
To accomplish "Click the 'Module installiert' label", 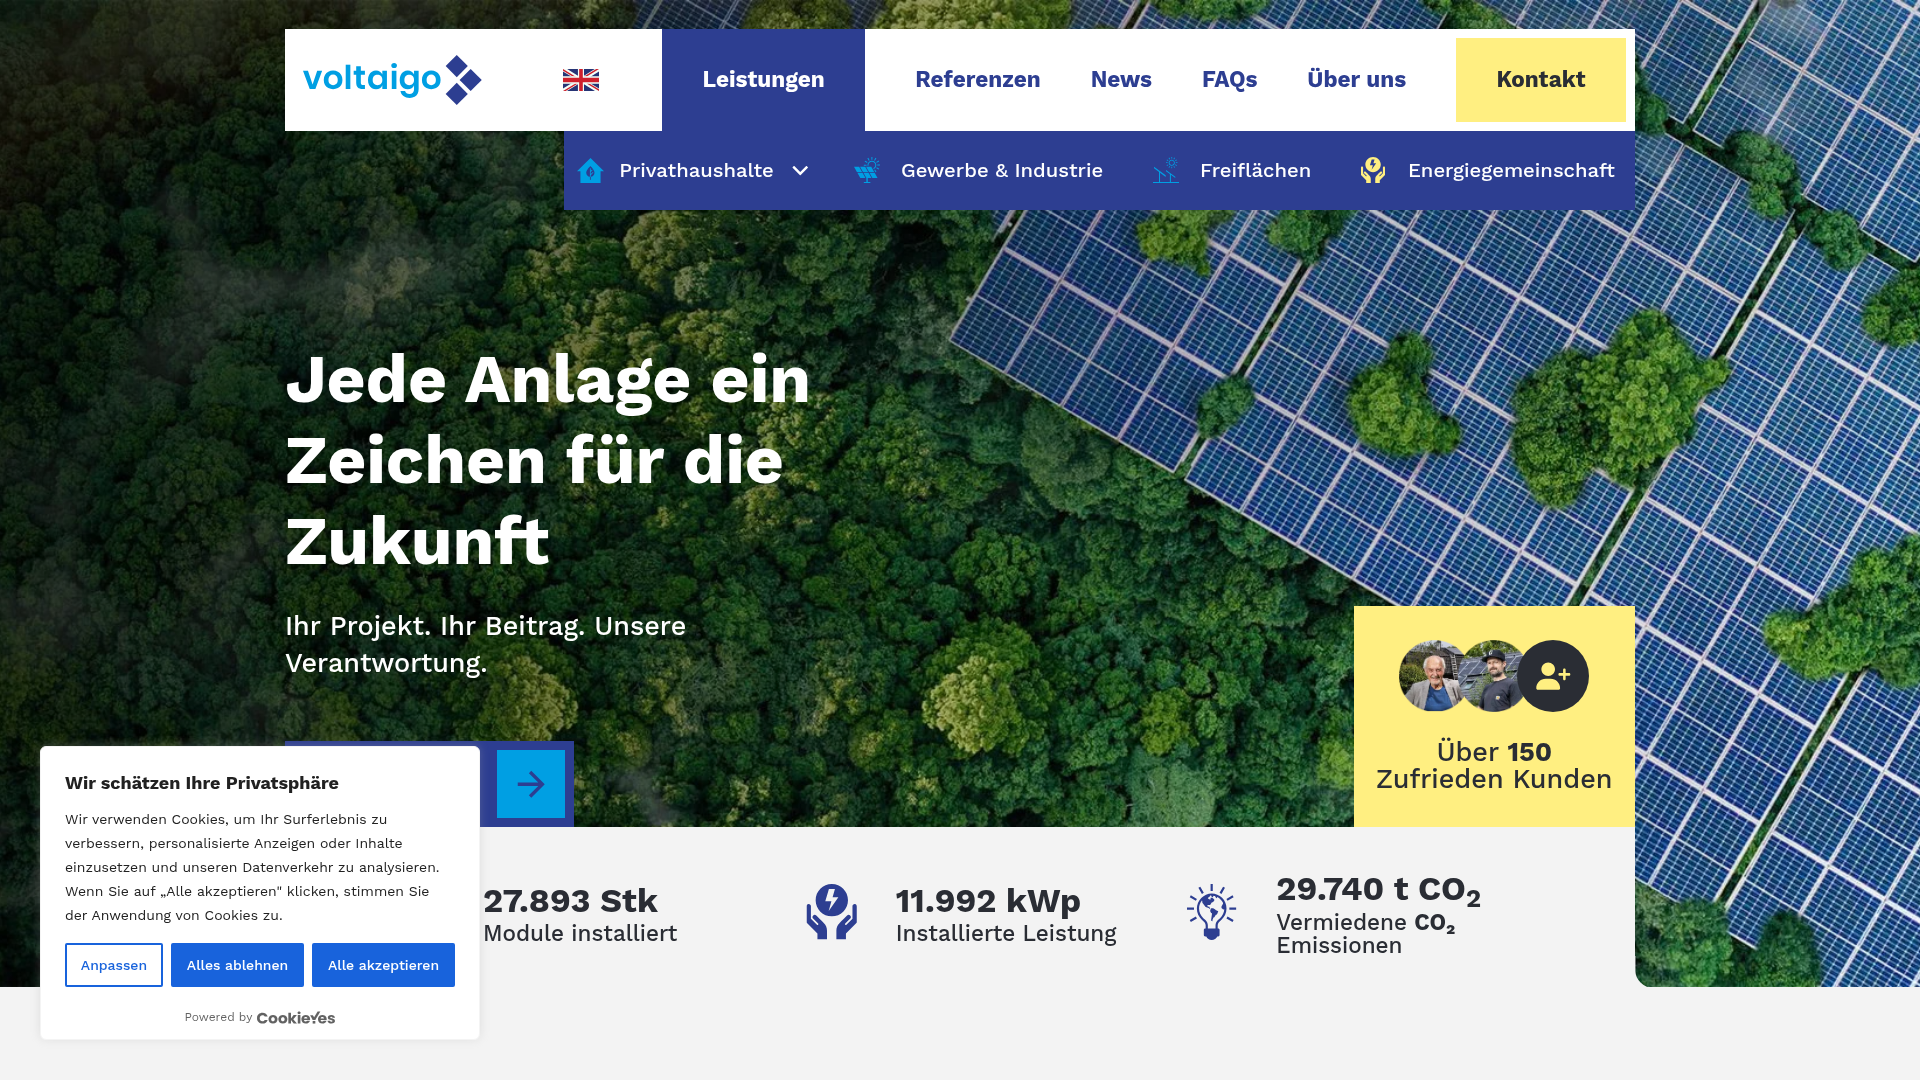I will [580, 933].
